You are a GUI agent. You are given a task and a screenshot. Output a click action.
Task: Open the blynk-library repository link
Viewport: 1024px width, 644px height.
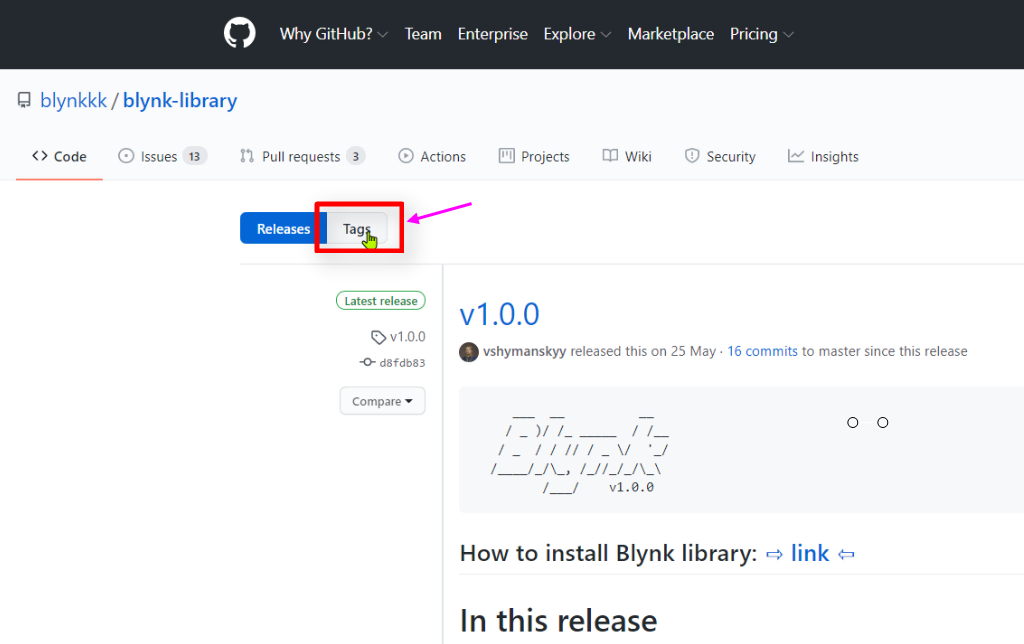tap(180, 101)
